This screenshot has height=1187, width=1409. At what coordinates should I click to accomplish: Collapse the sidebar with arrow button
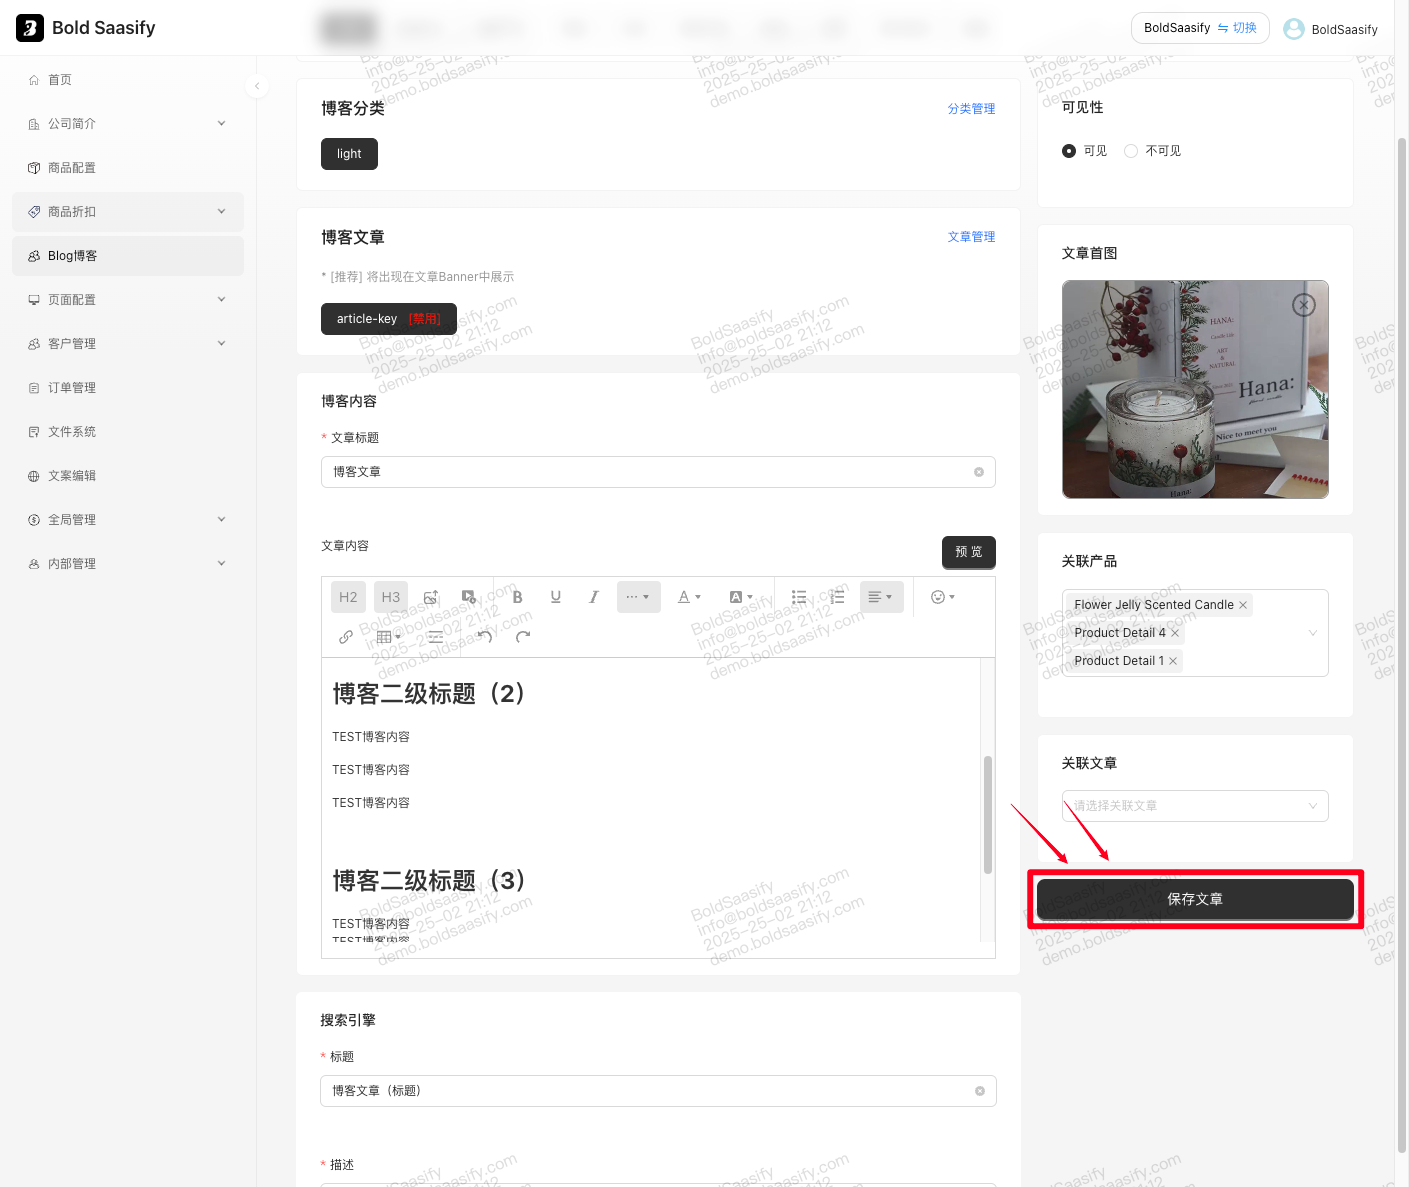tap(257, 86)
